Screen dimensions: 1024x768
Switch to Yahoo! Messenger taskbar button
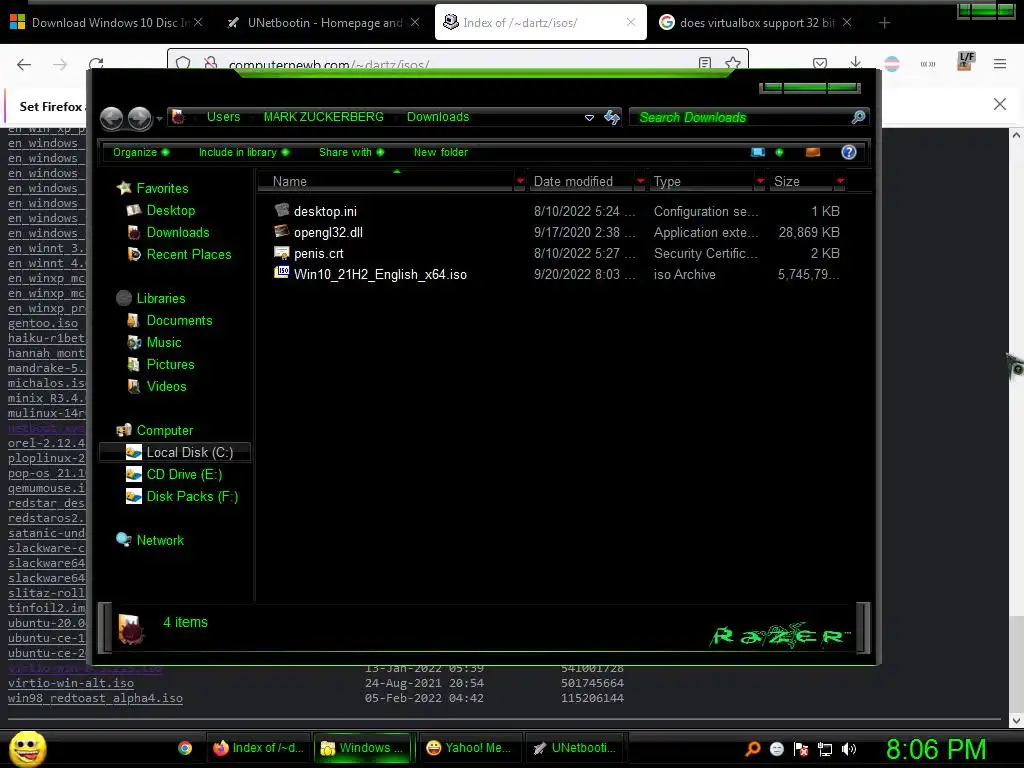coord(468,748)
